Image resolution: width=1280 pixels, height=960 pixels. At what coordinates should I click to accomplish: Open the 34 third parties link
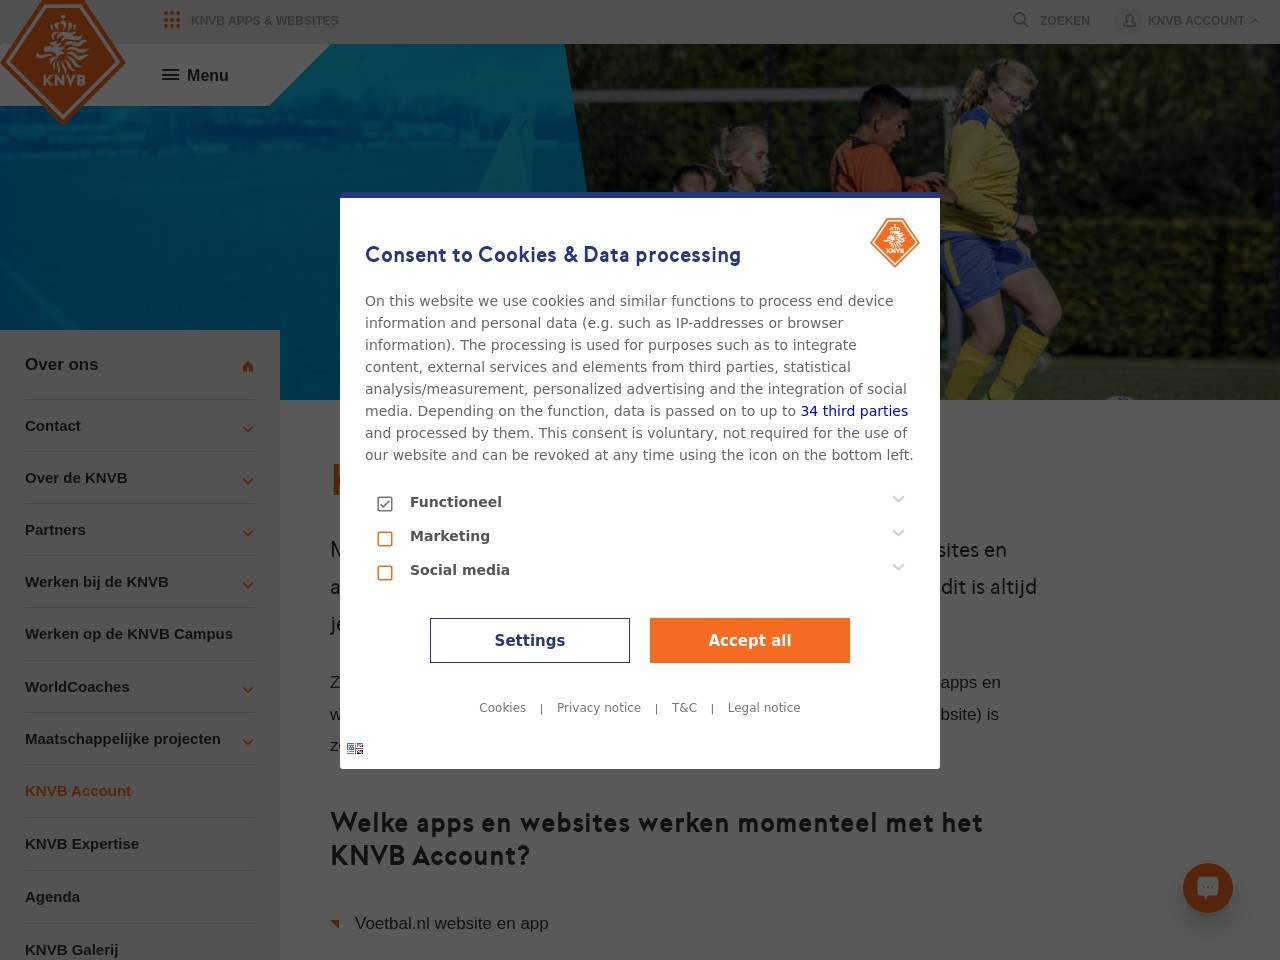pos(854,411)
